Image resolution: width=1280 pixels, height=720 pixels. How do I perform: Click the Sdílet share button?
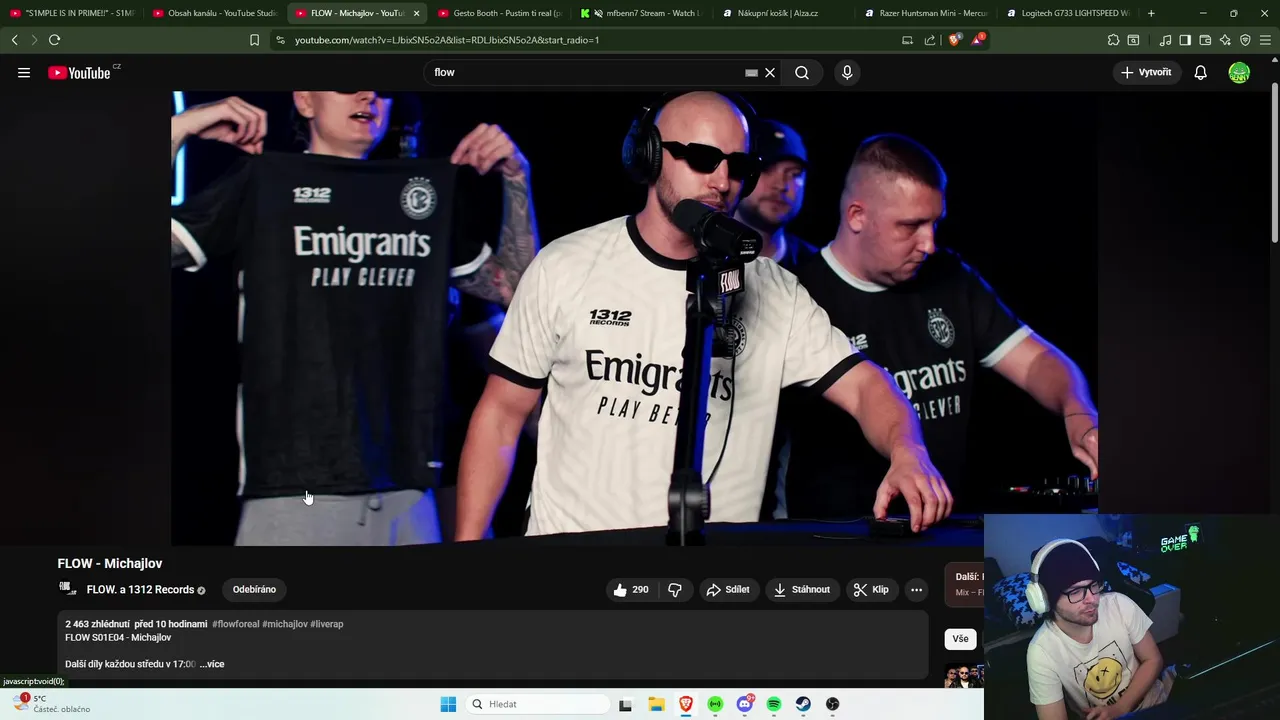pos(728,590)
